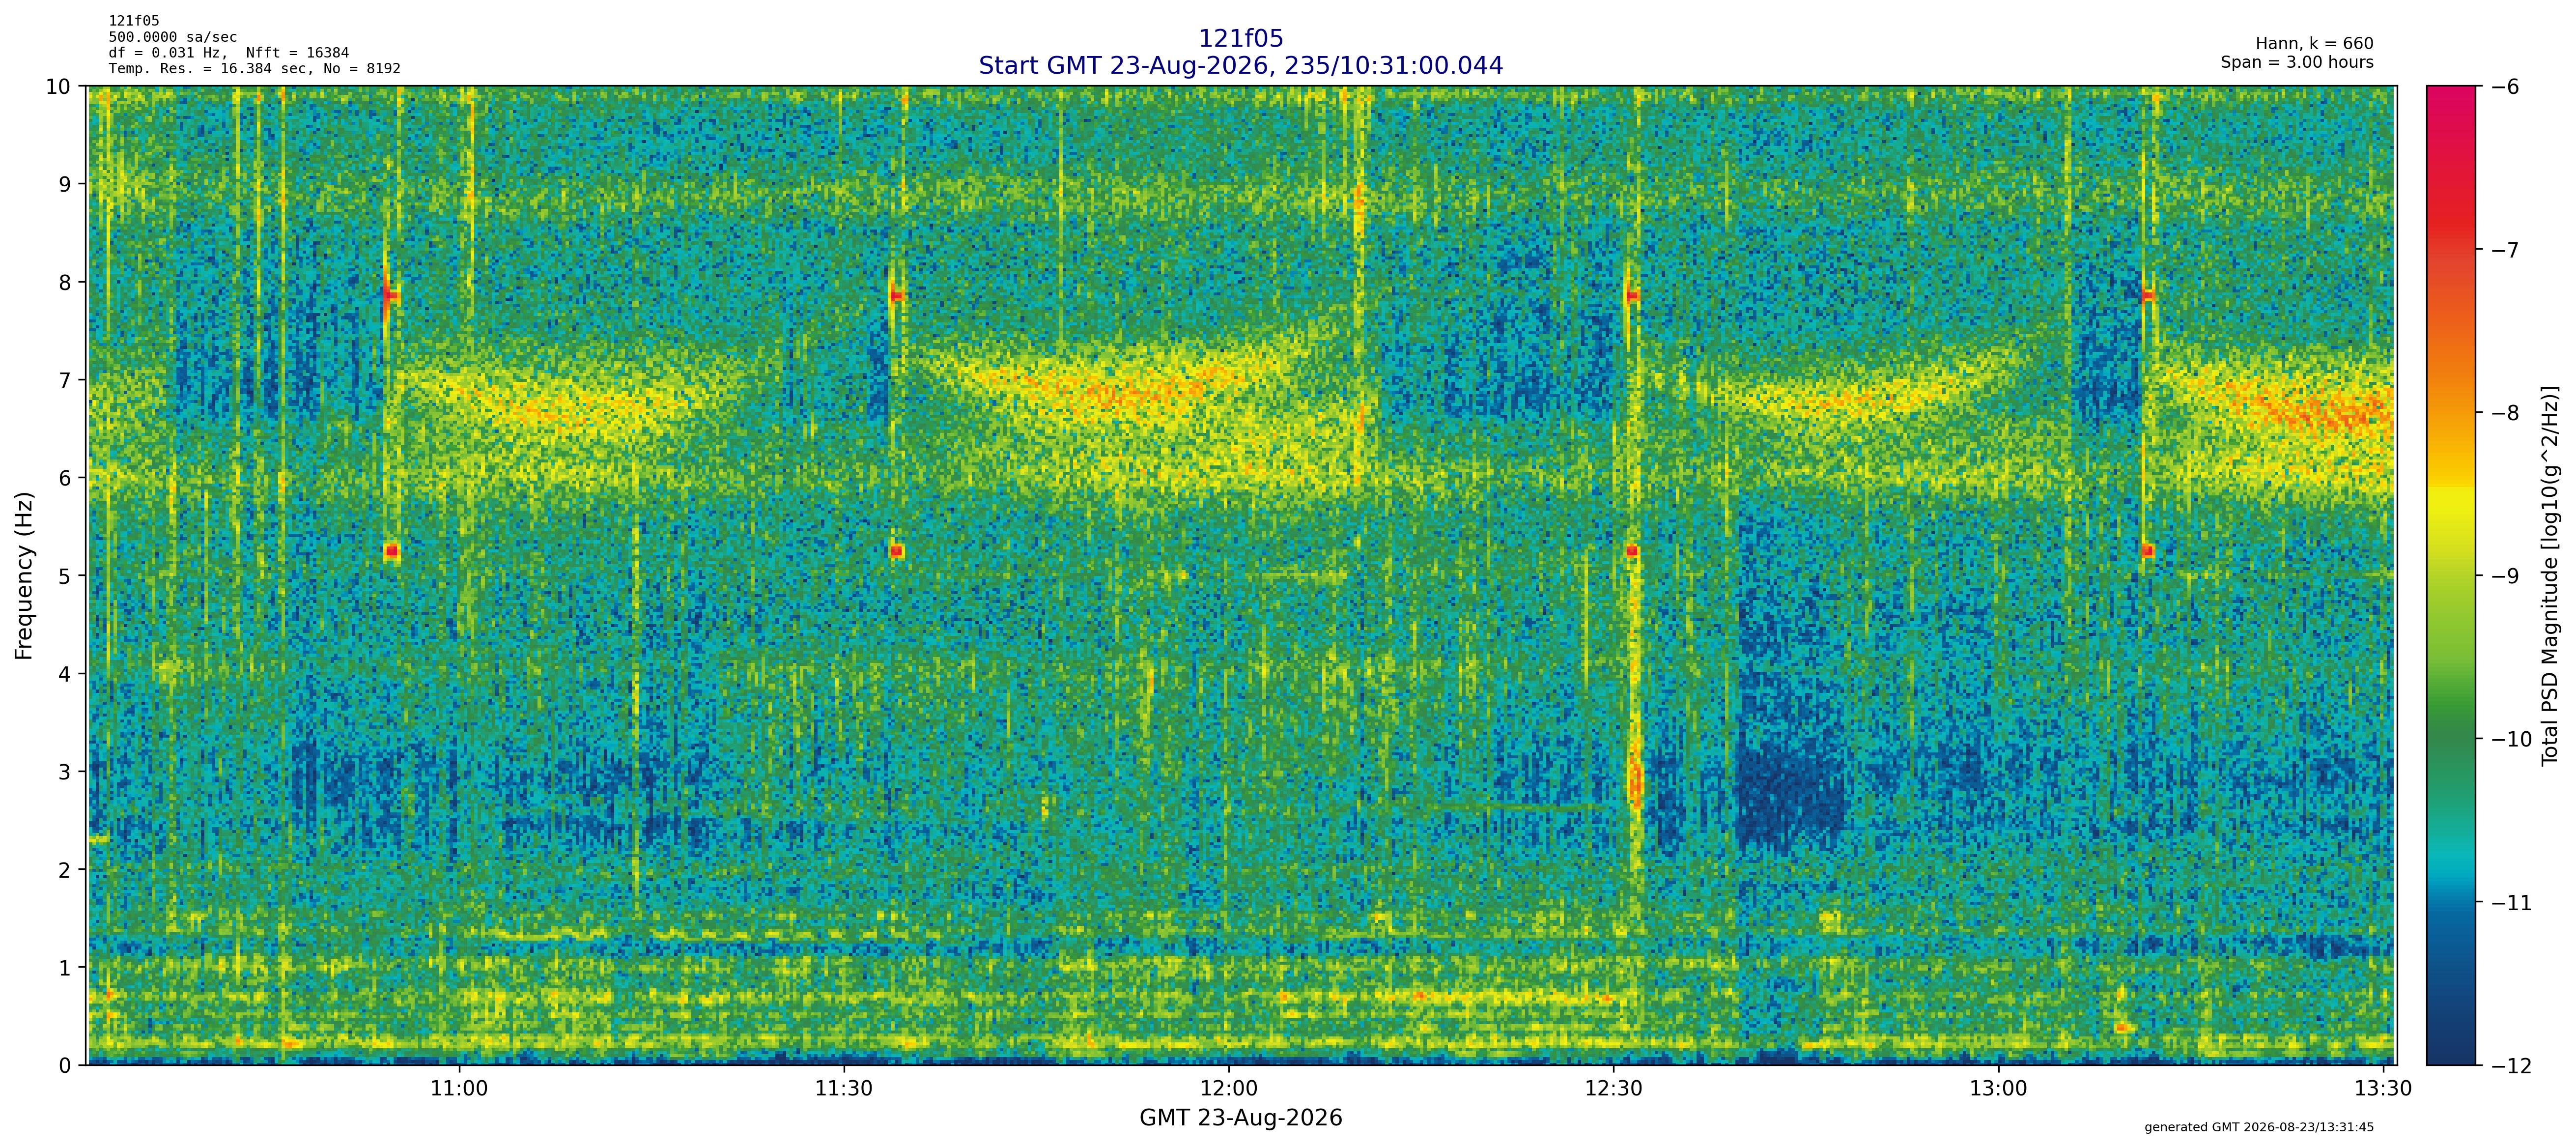Viewport: 2576px width, 1148px height.
Task: Click the "GMT 23-Aug-2026" time axis label
Action: (1240, 1118)
